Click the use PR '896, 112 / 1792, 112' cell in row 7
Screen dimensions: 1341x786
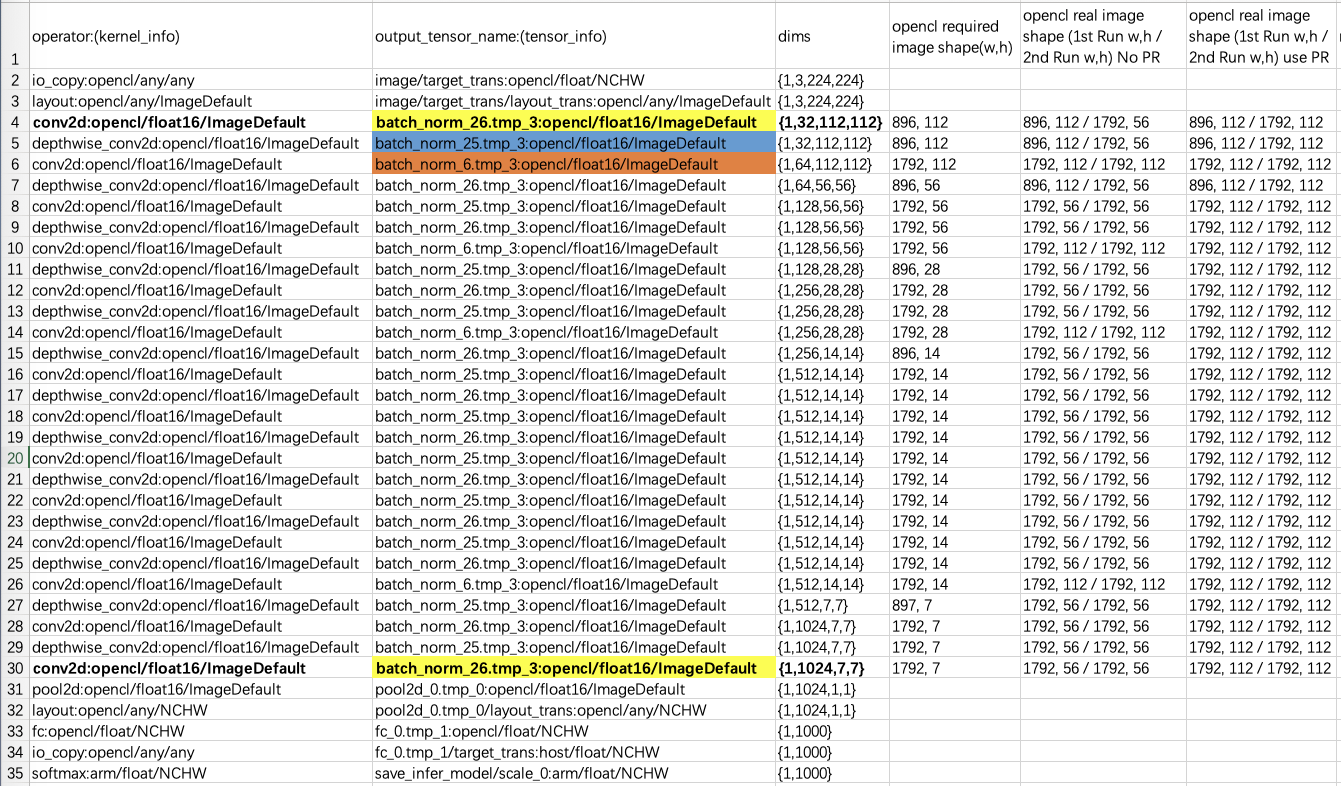click(1260, 185)
